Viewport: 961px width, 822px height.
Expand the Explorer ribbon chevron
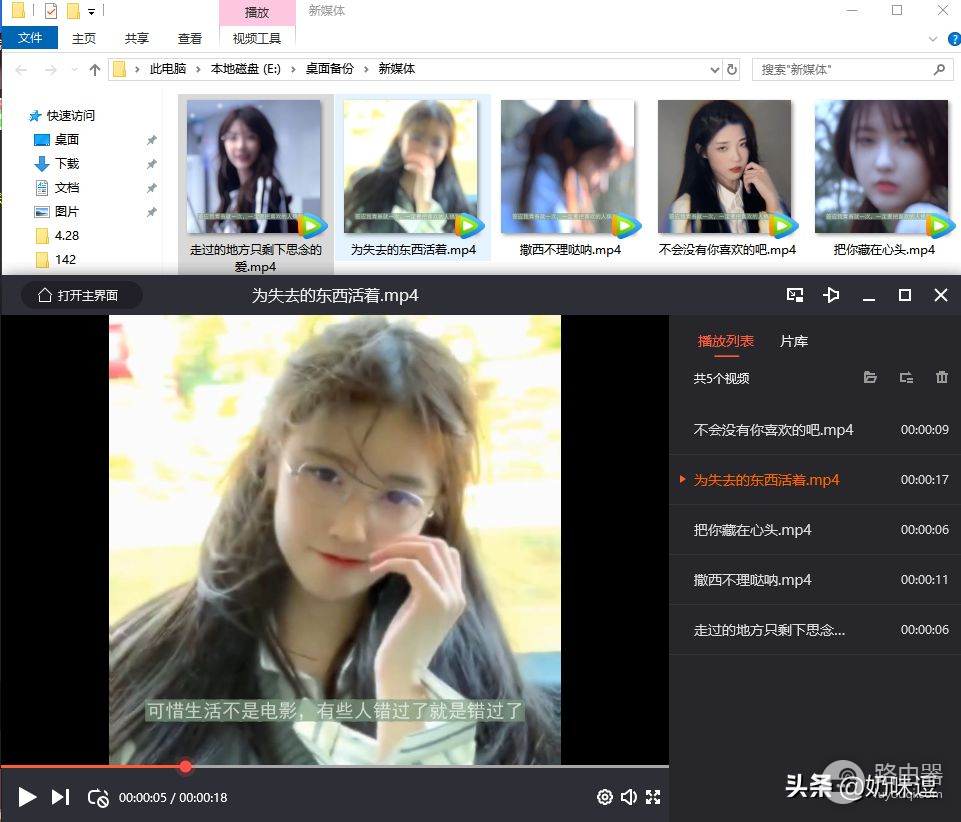click(x=931, y=39)
